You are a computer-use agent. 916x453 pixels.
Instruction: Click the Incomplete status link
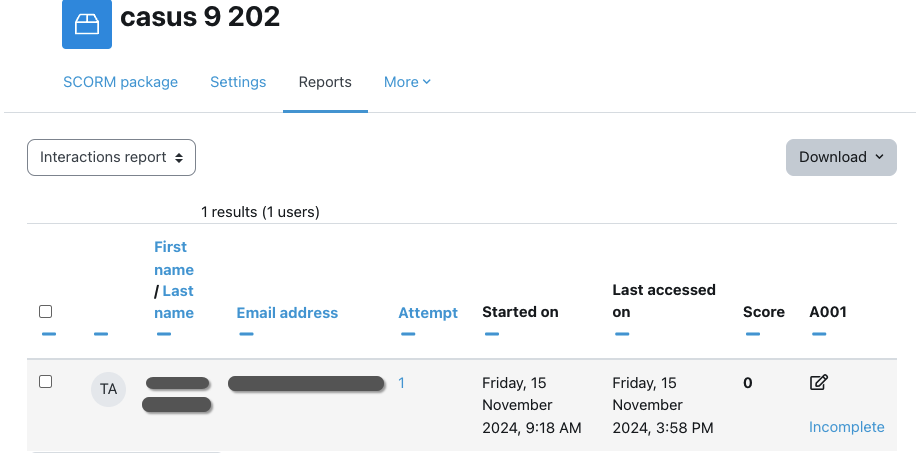pyautogui.click(x=846, y=427)
